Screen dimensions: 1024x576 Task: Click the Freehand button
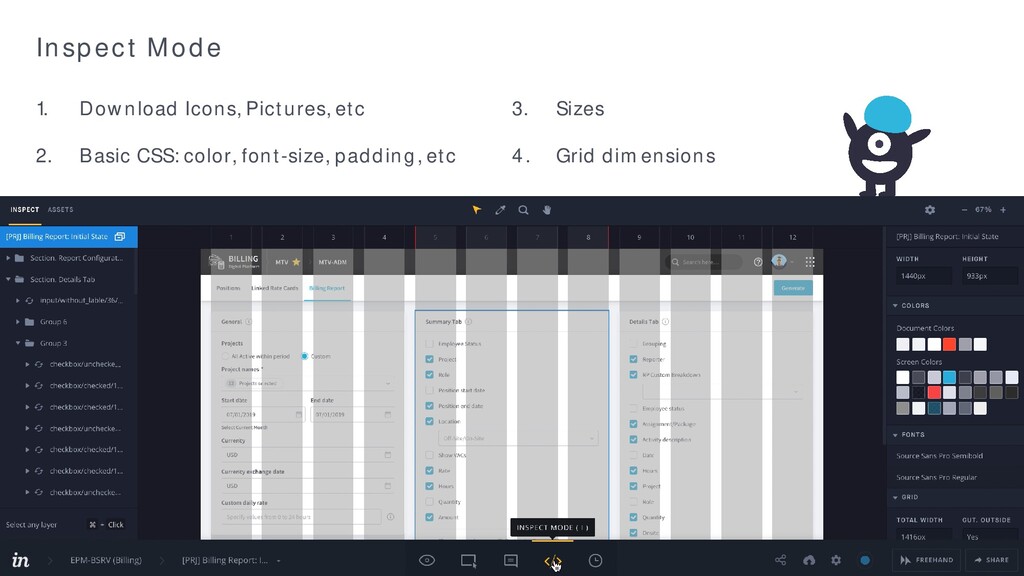[927, 560]
